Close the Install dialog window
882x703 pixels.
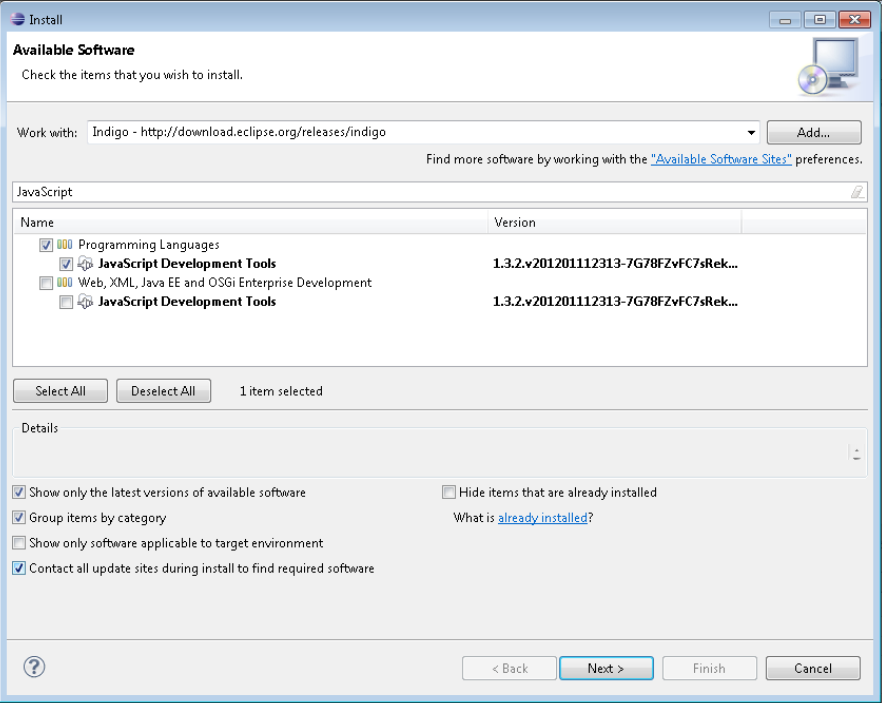(x=854, y=20)
